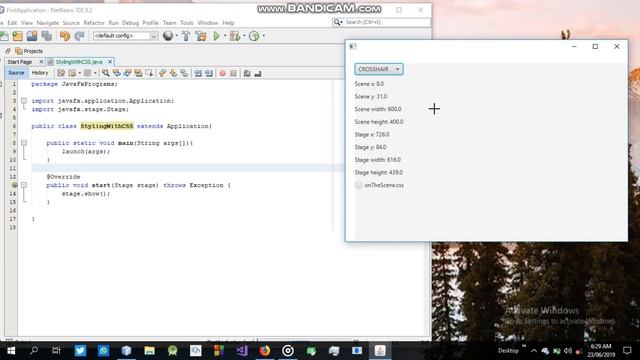Open the Debug menu
Screen dimensions: 640x360
click(131, 23)
